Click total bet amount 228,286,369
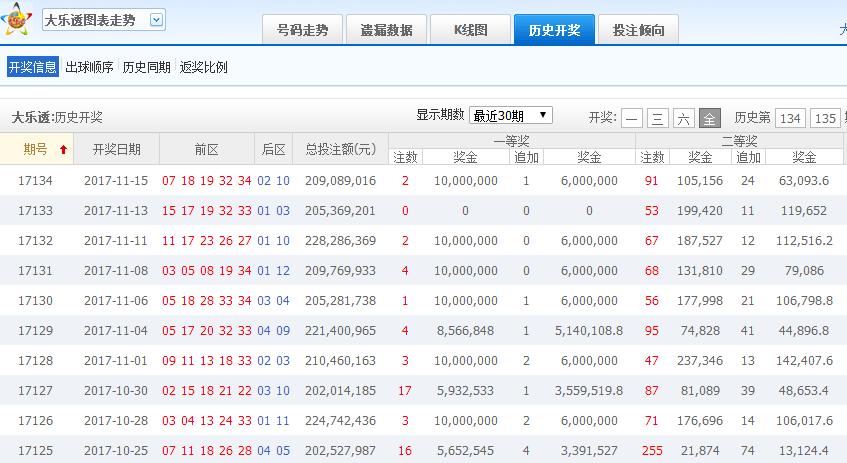 [x=340, y=240]
